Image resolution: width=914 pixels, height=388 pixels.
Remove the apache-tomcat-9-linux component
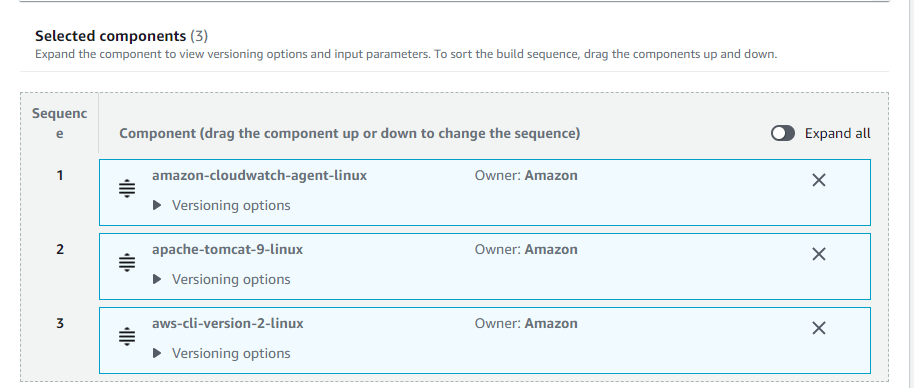[818, 255]
